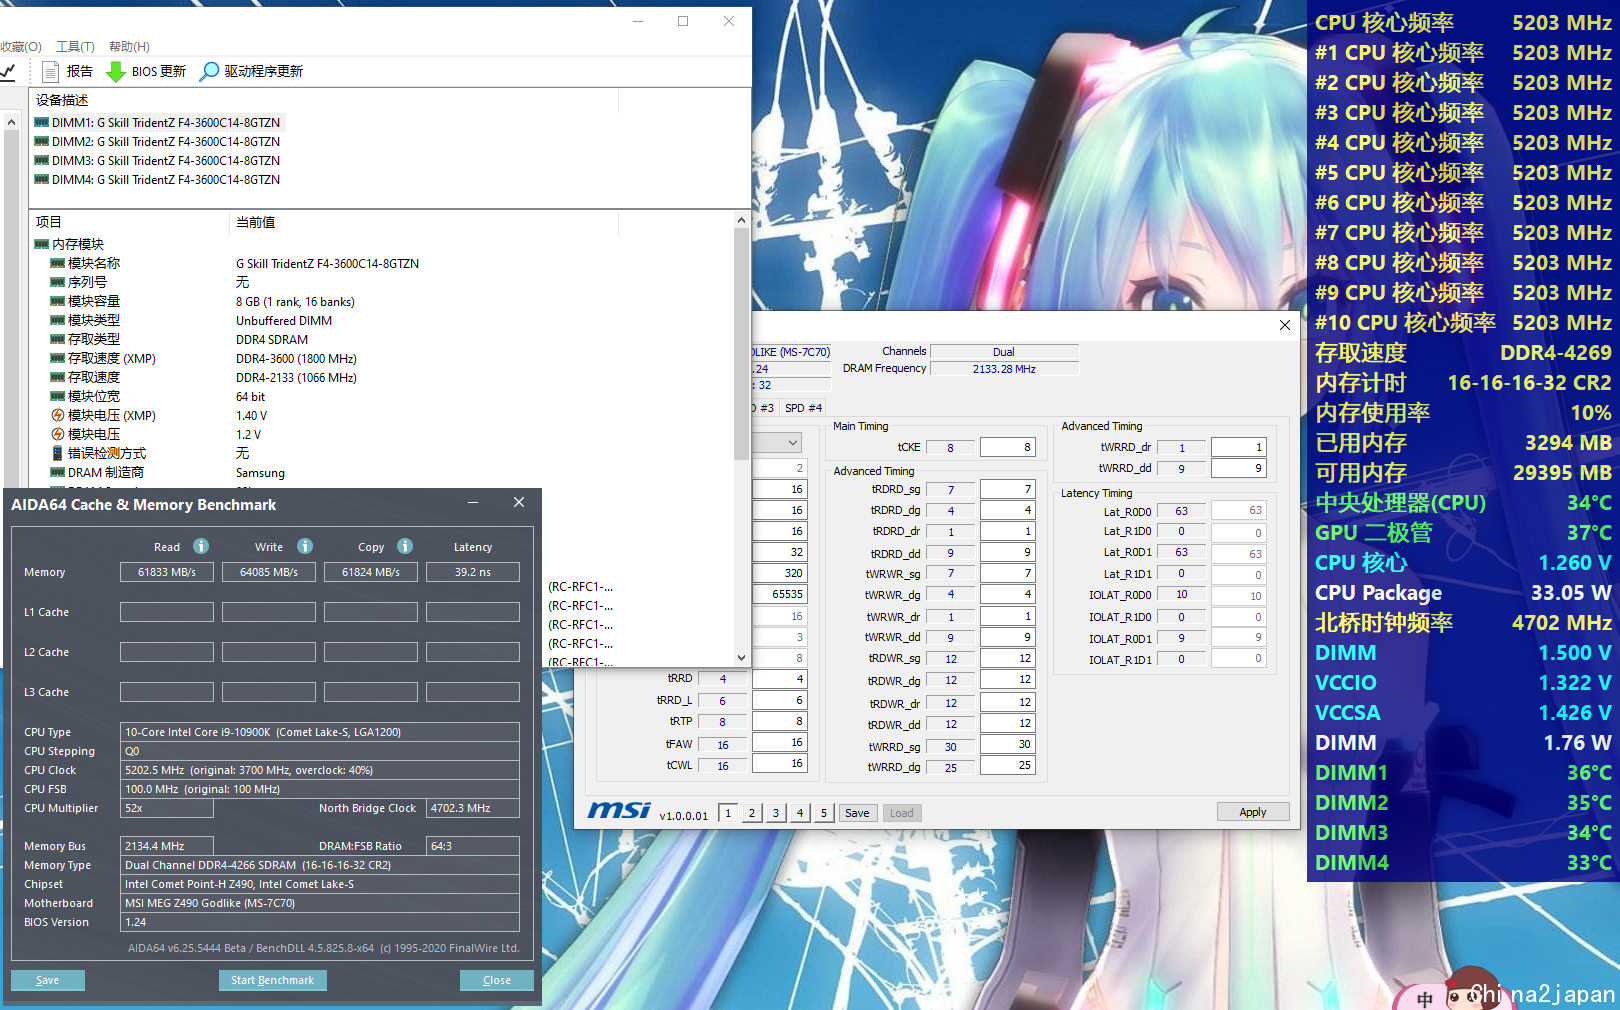Click the Memory Read result 61833 MB/s

tap(167, 572)
